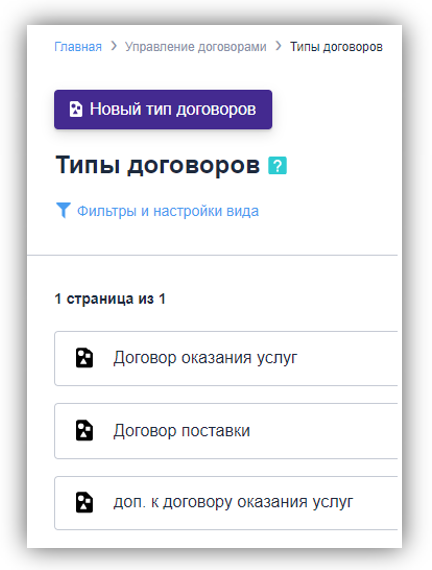Click the 1 страница из 1 pagination text

tap(110, 299)
